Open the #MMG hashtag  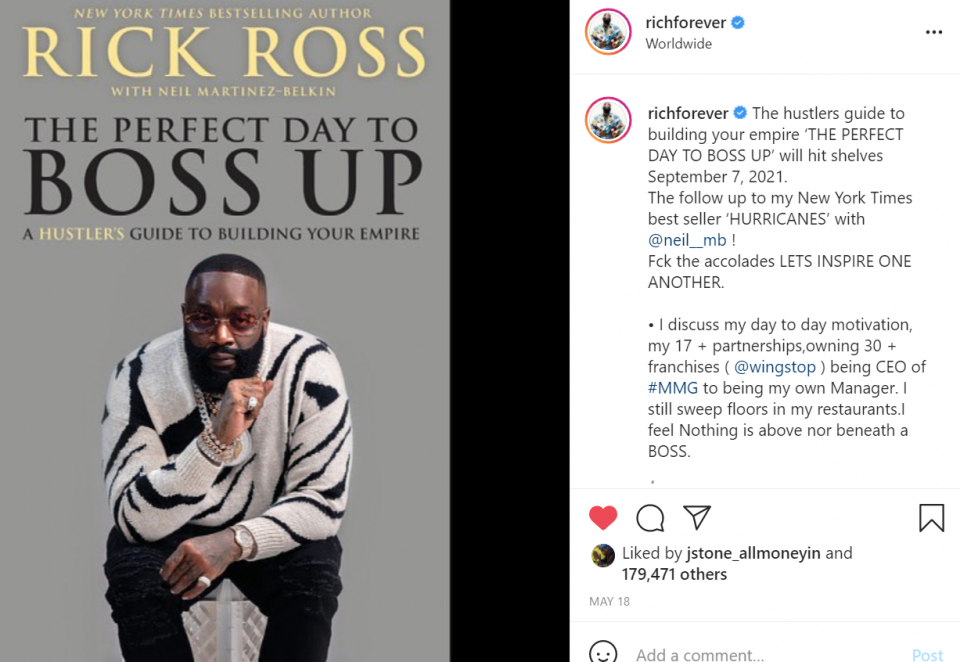point(673,388)
